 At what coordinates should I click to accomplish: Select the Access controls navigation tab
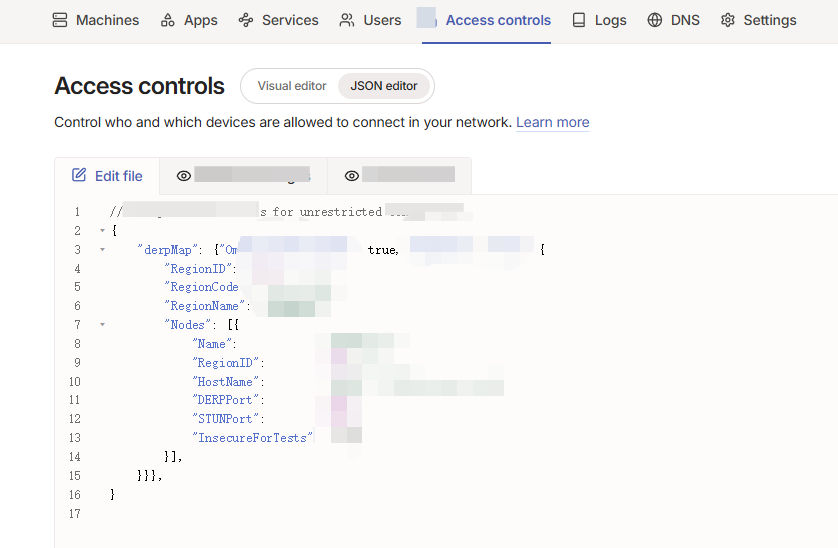point(498,20)
